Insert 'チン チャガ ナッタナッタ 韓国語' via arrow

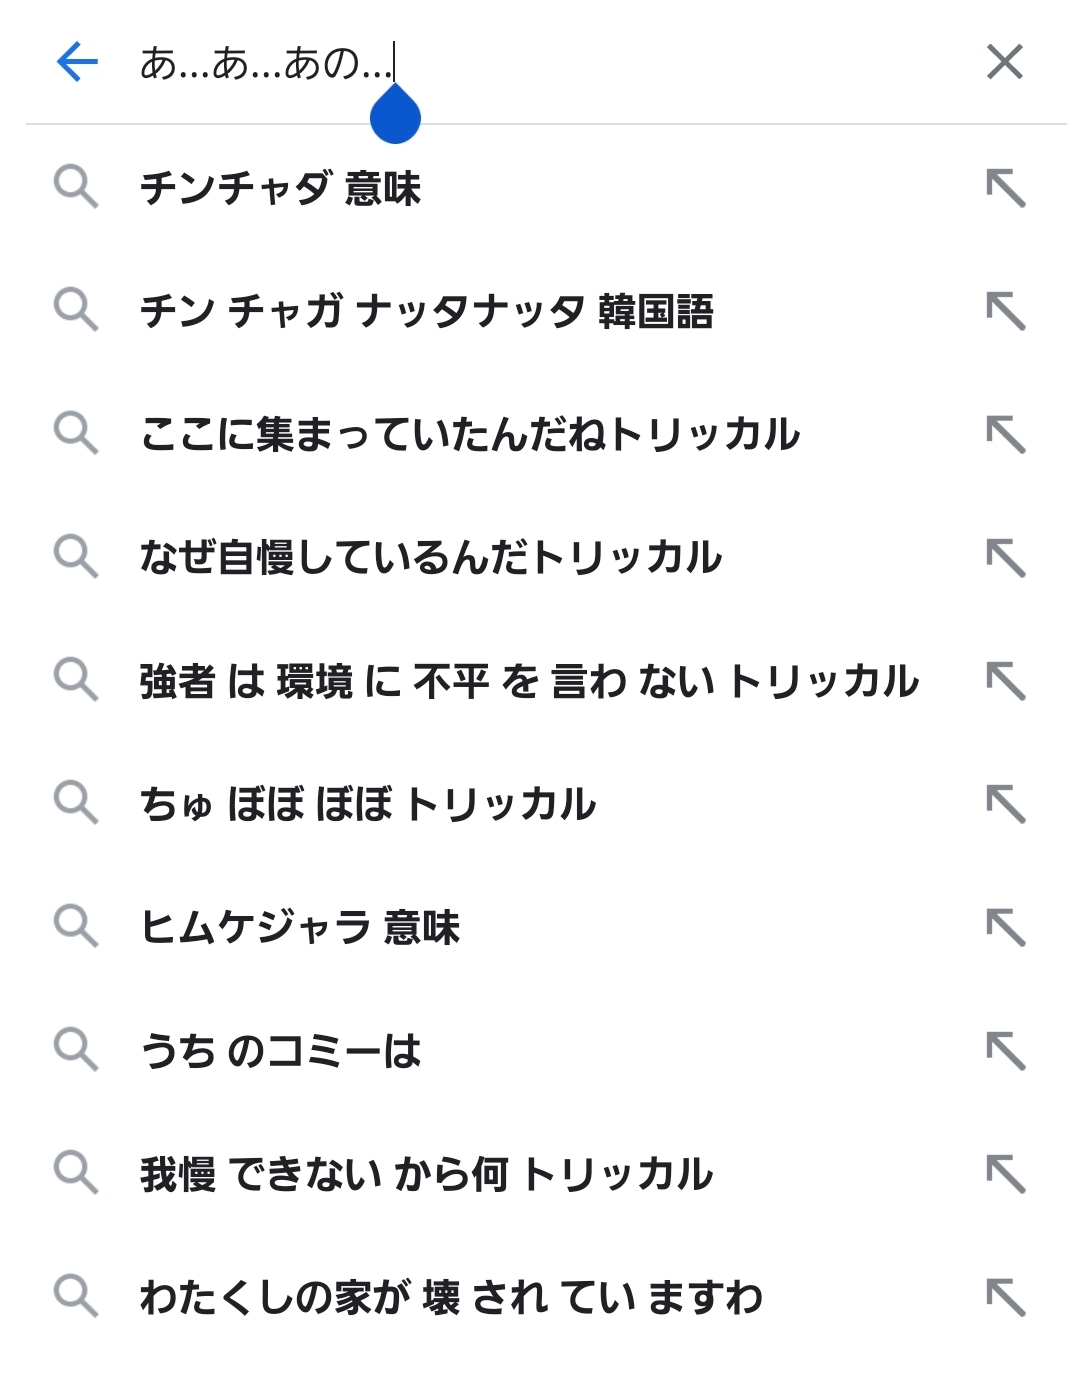pyautogui.click(x=1005, y=311)
